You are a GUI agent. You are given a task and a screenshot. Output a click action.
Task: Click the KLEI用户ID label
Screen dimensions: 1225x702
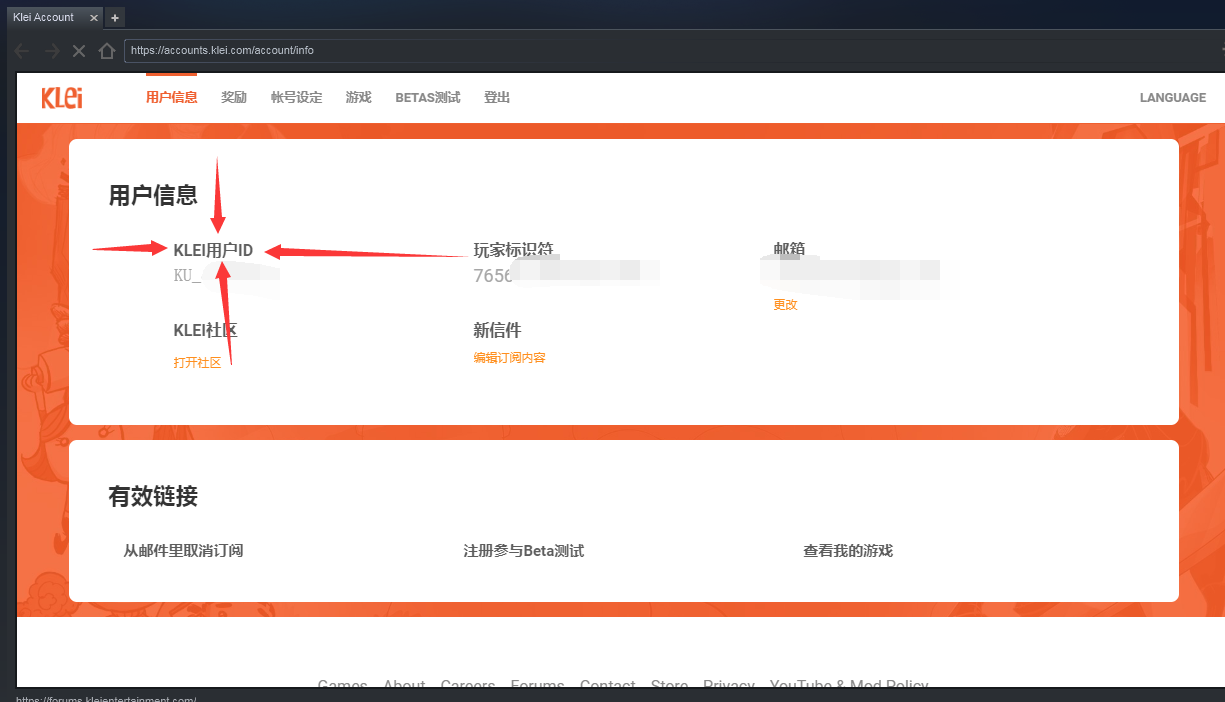click(213, 250)
